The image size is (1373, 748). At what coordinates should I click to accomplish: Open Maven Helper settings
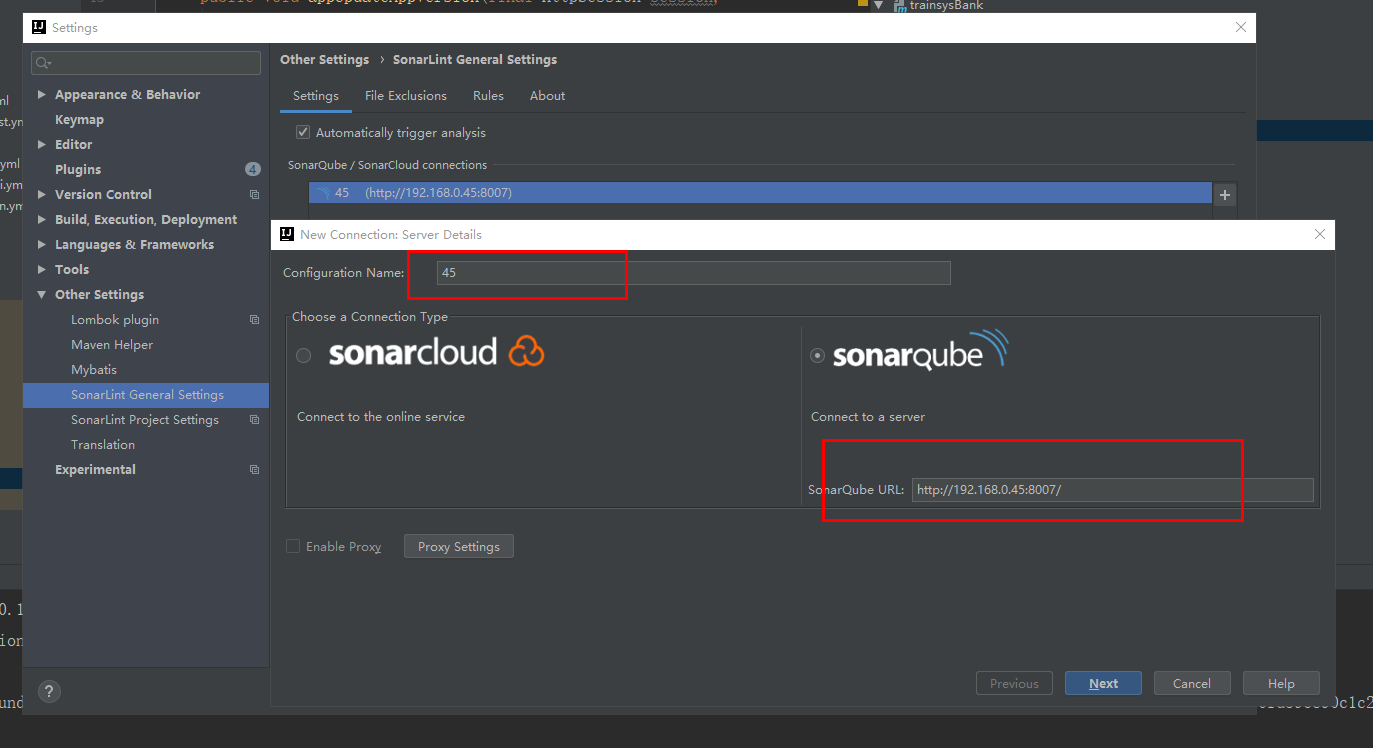[112, 345]
